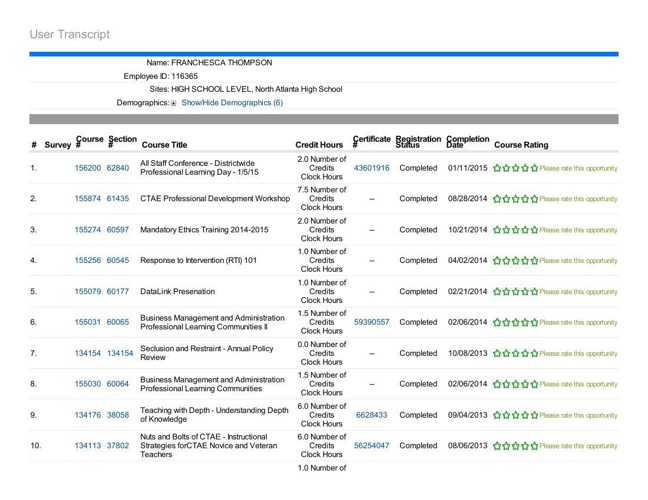Rate Seclusion and Restraint five stars

click(x=534, y=353)
